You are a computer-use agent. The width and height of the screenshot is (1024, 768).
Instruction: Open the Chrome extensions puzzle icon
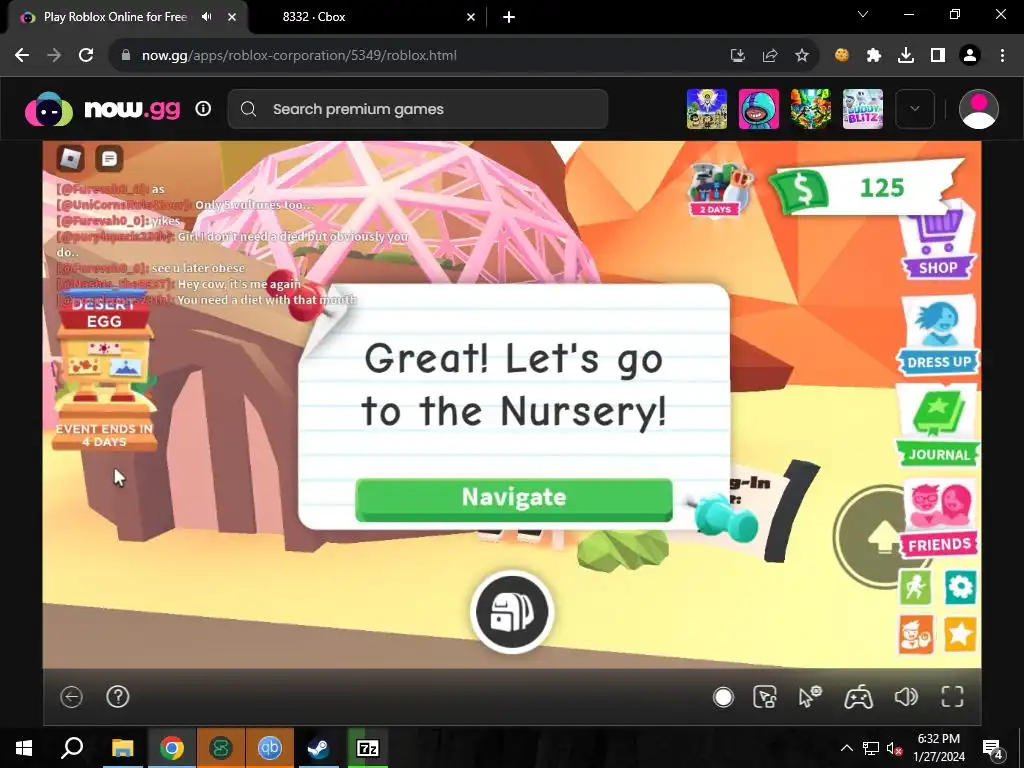click(874, 56)
